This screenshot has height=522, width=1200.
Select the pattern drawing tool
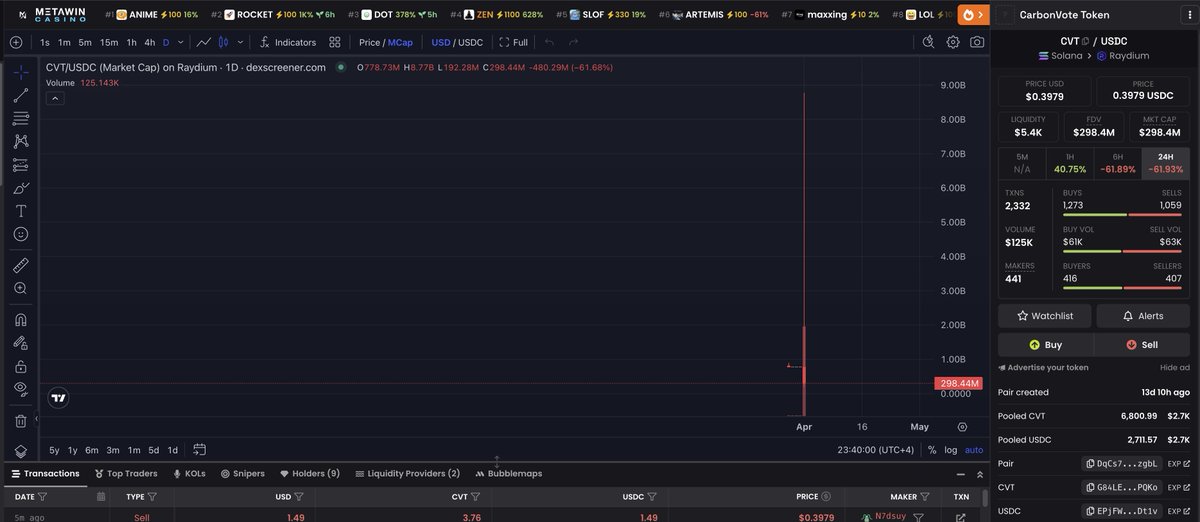(21, 142)
